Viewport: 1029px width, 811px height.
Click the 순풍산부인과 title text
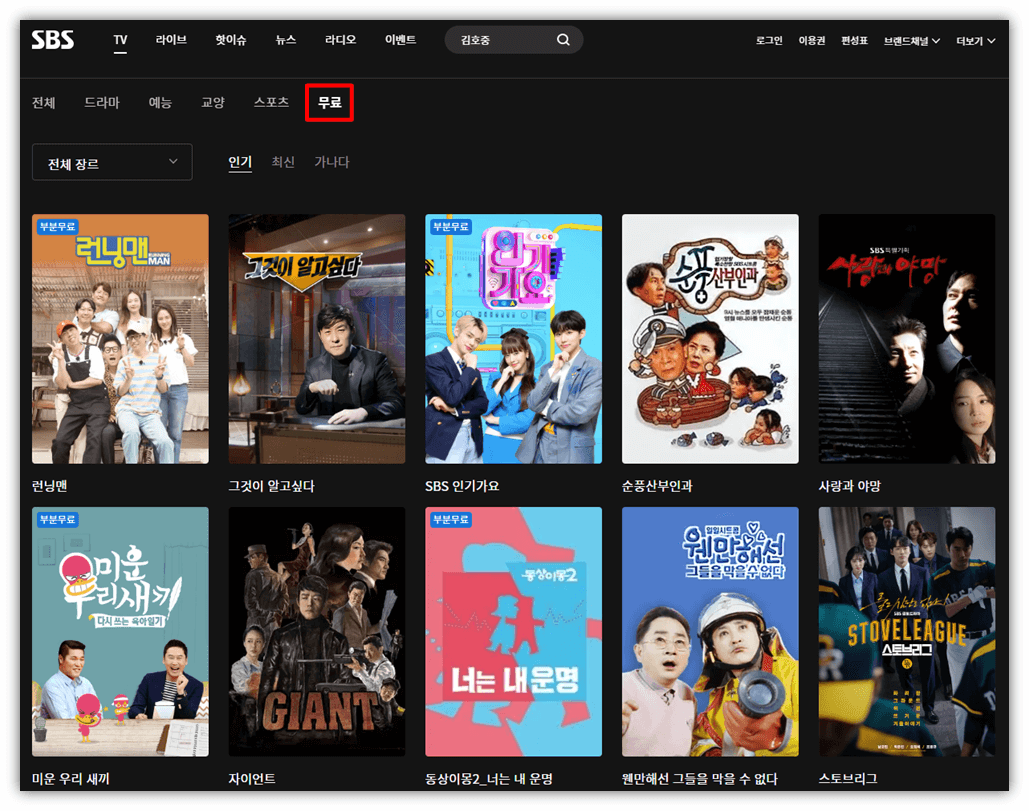click(657, 486)
